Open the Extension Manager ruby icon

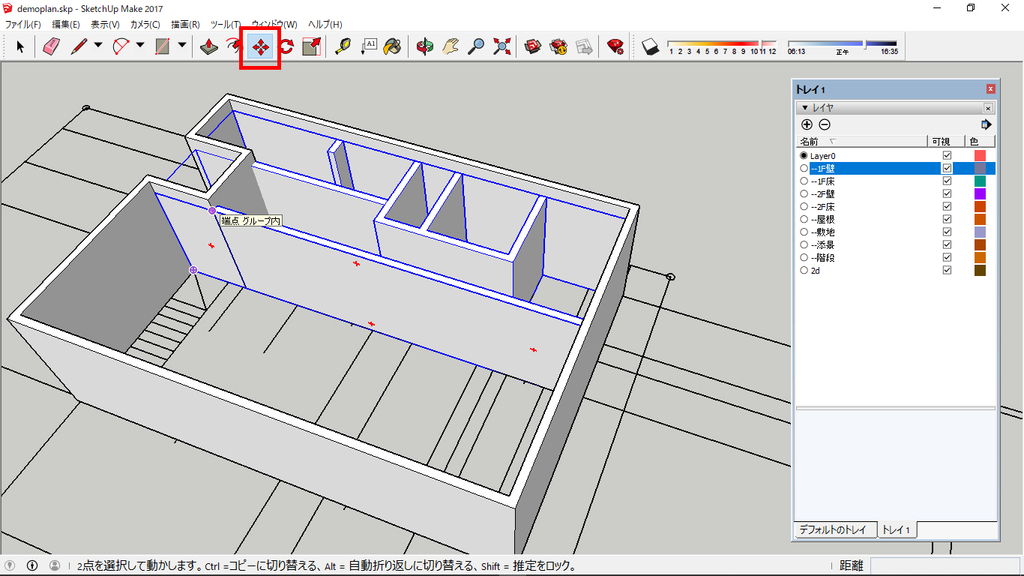[x=615, y=46]
